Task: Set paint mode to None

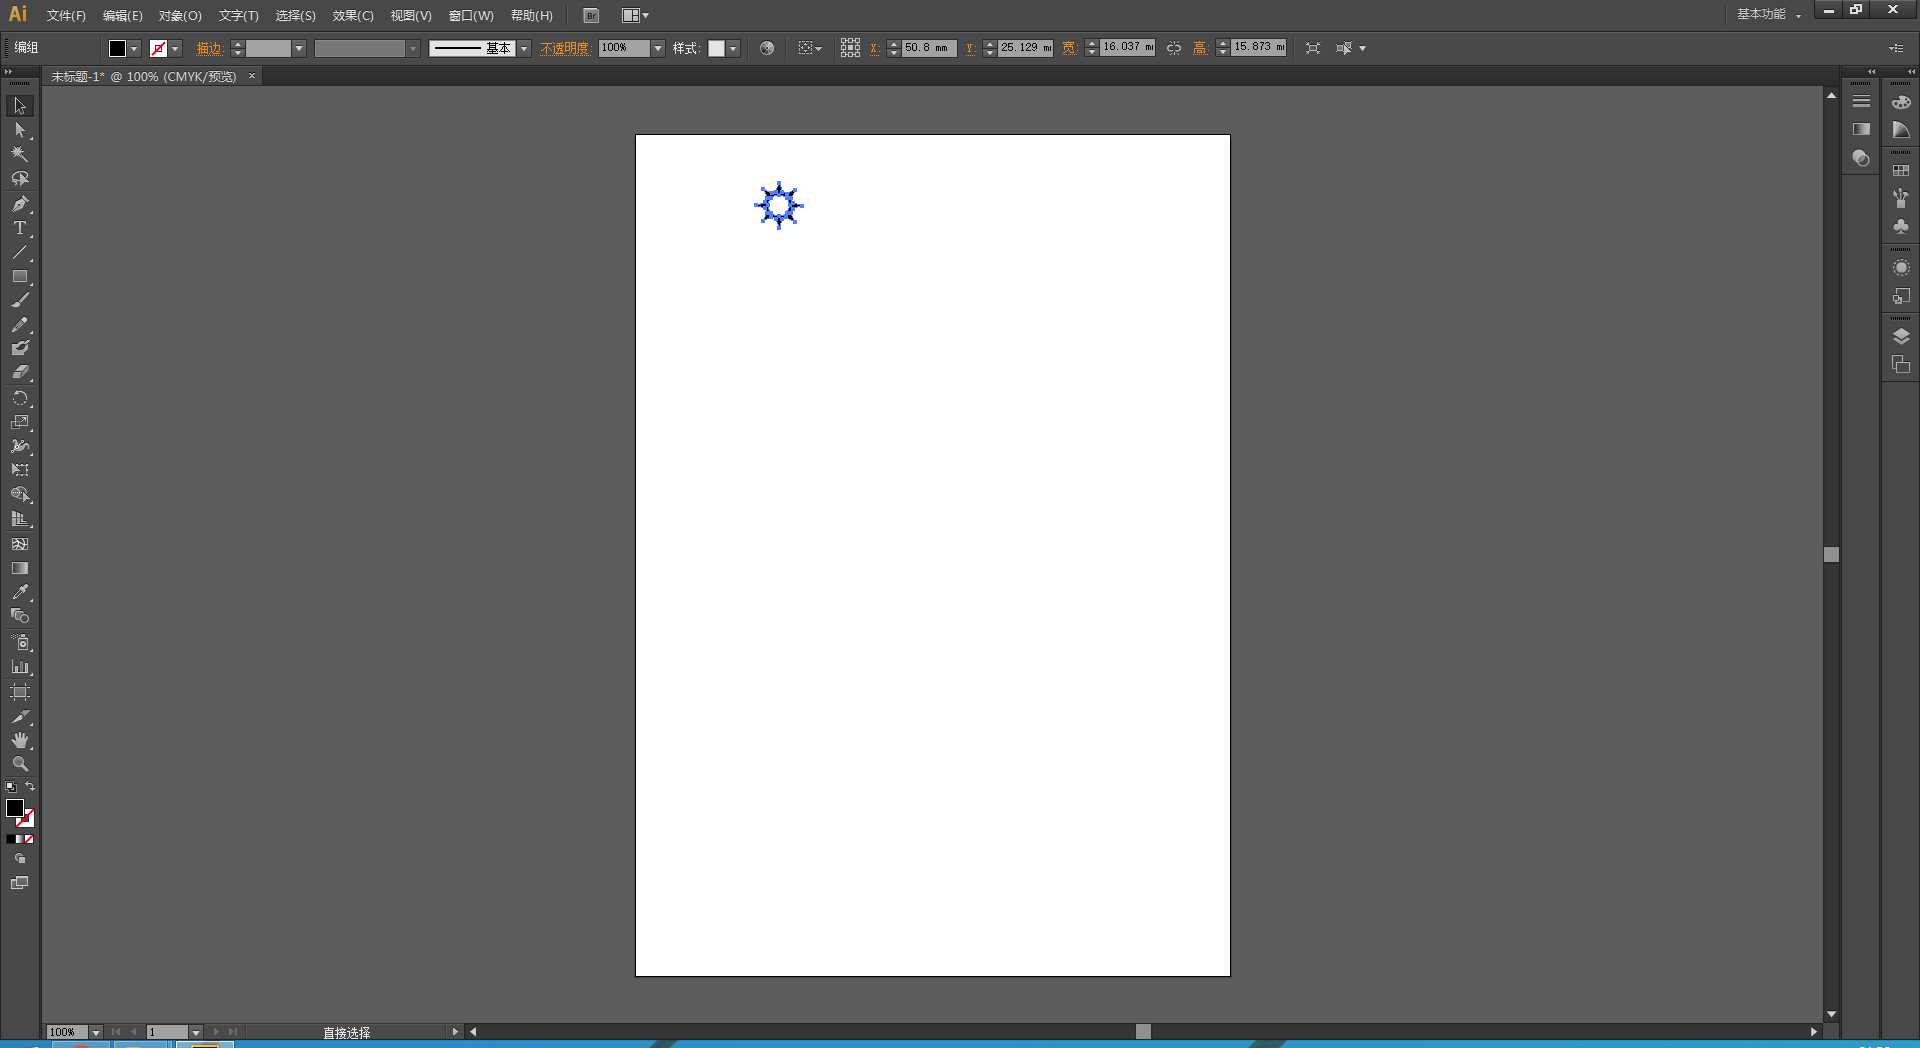Action: [x=29, y=840]
